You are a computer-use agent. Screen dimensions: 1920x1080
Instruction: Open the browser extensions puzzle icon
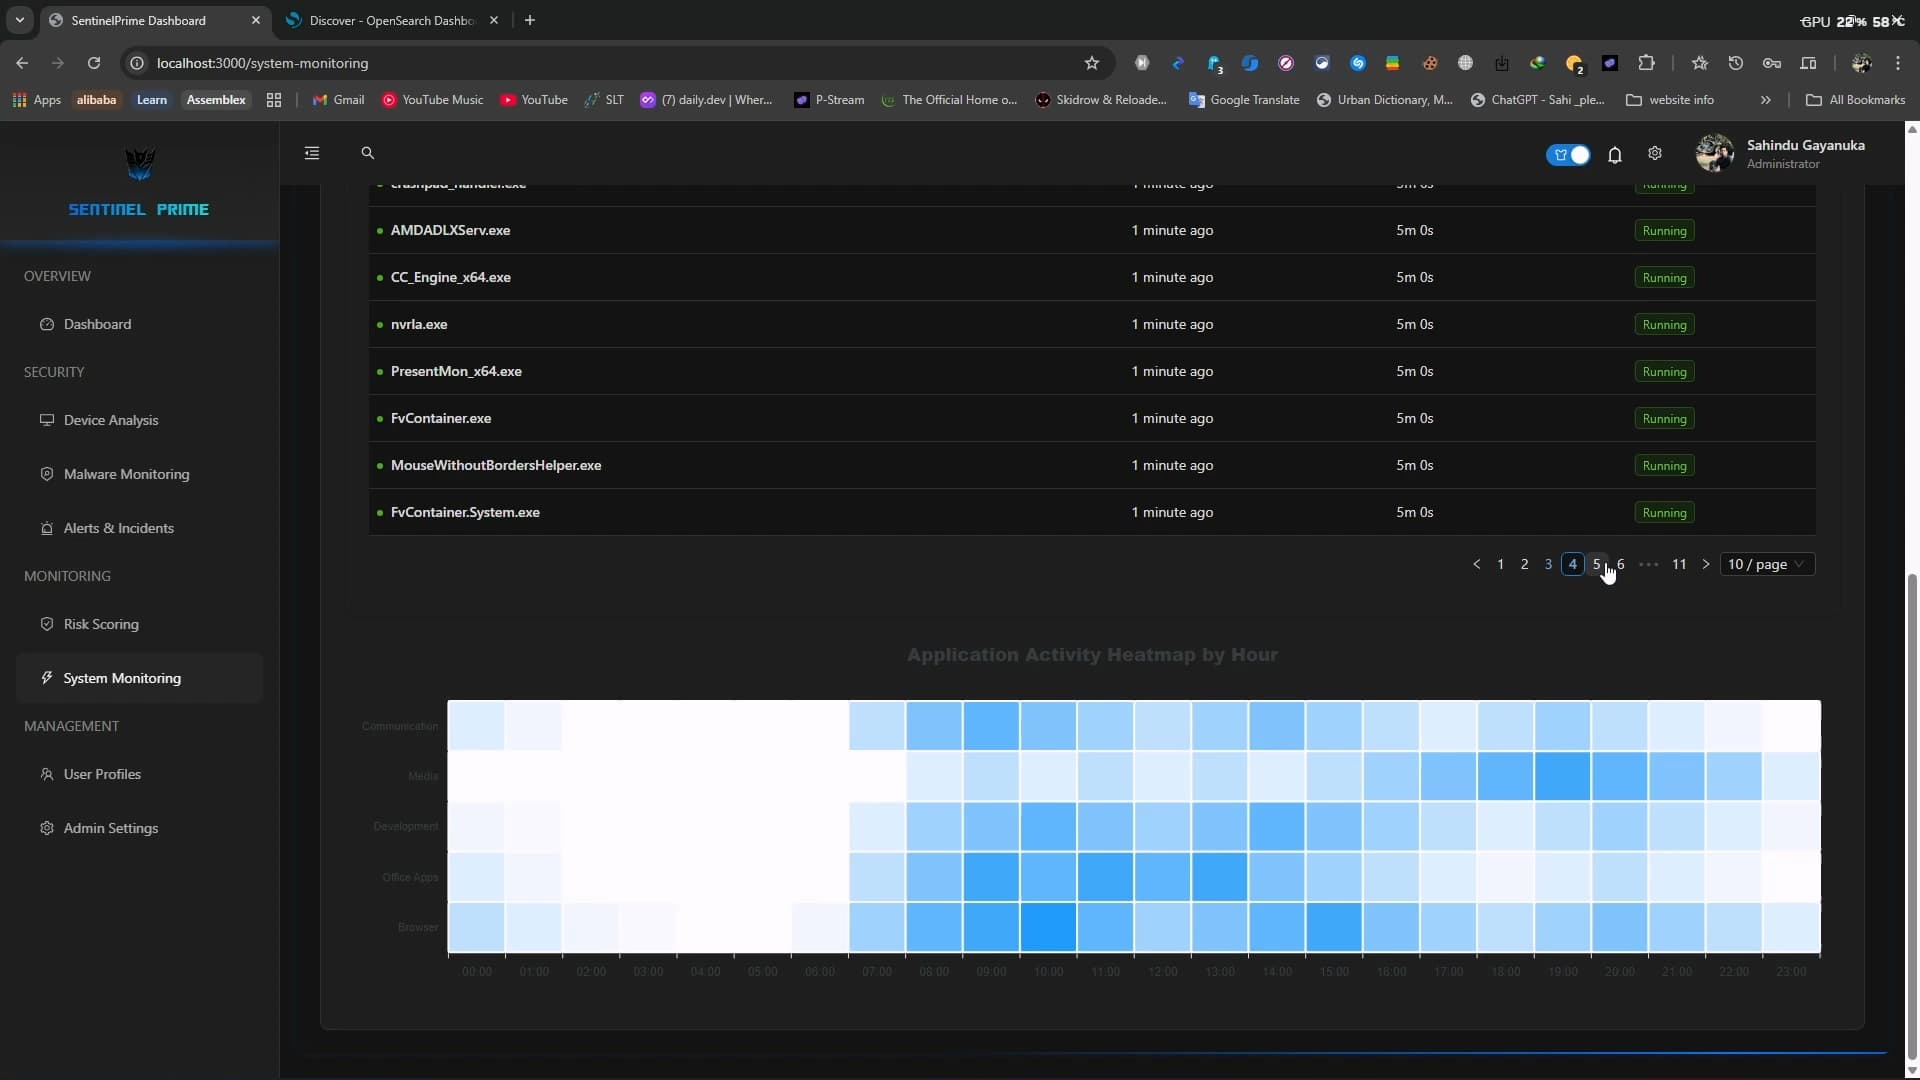(1646, 63)
